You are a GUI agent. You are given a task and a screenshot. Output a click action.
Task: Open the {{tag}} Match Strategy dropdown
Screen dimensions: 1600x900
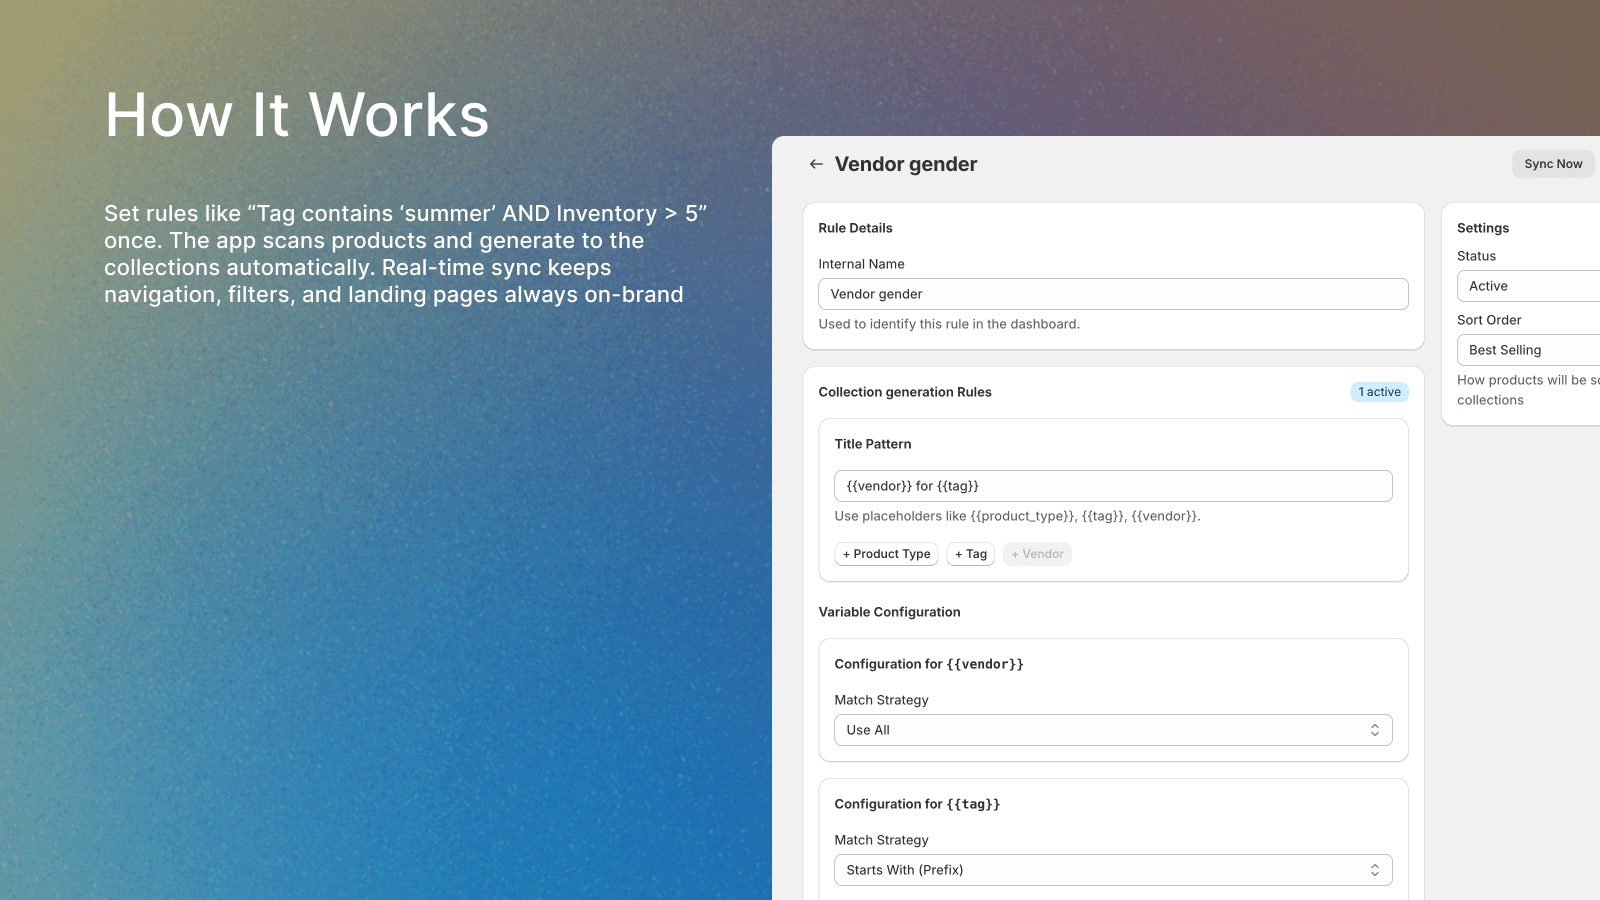pyautogui.click(x=1113, y=870)
